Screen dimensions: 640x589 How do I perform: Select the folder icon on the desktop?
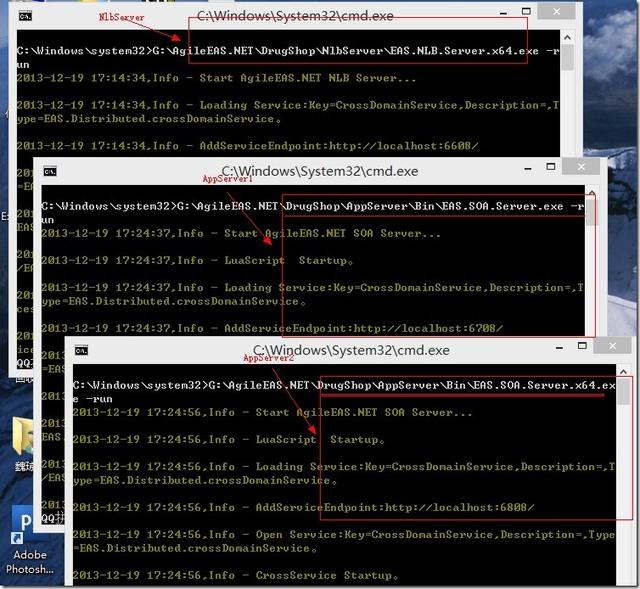pyautogui.click(x=24, y=437)
